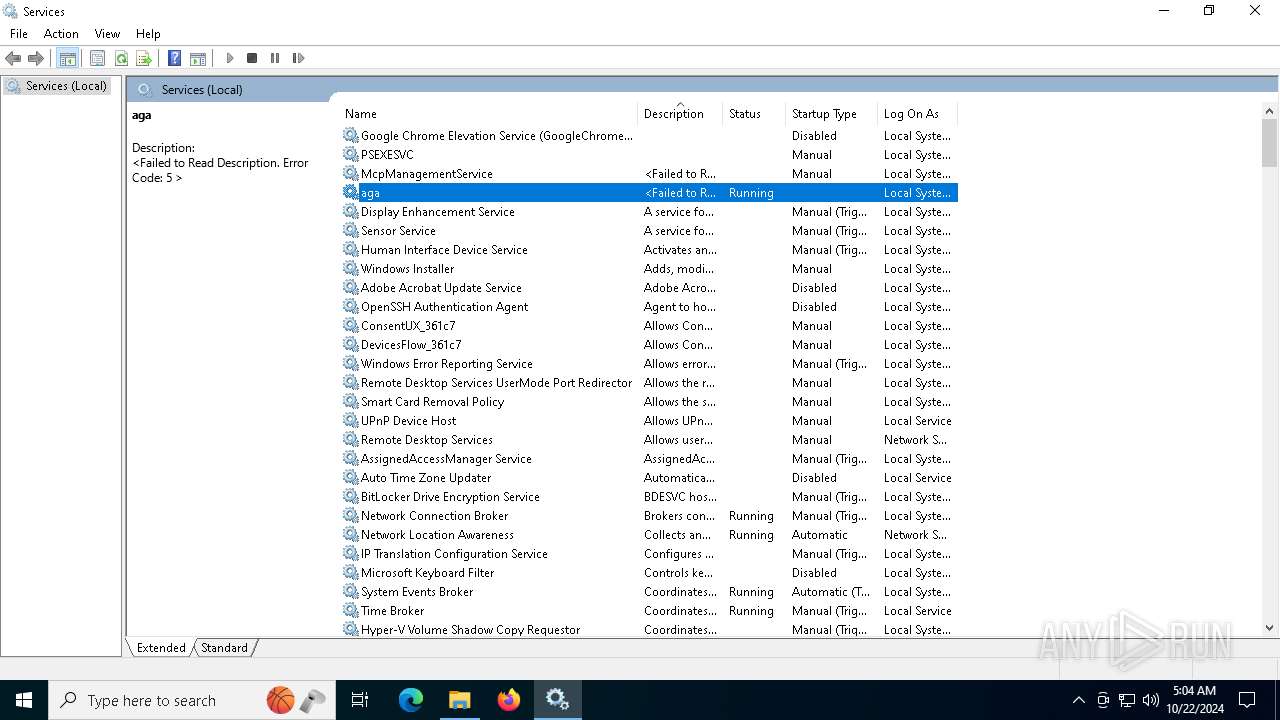Open the Help toolbar icon
The image size is (1280, 720).
(174, 58)
